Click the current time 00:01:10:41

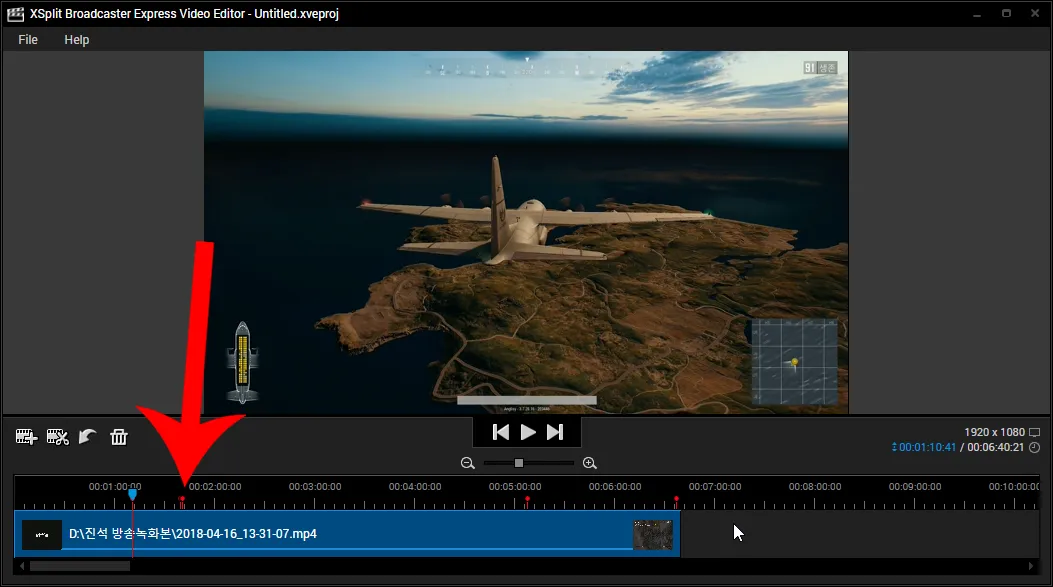point(927,447)
